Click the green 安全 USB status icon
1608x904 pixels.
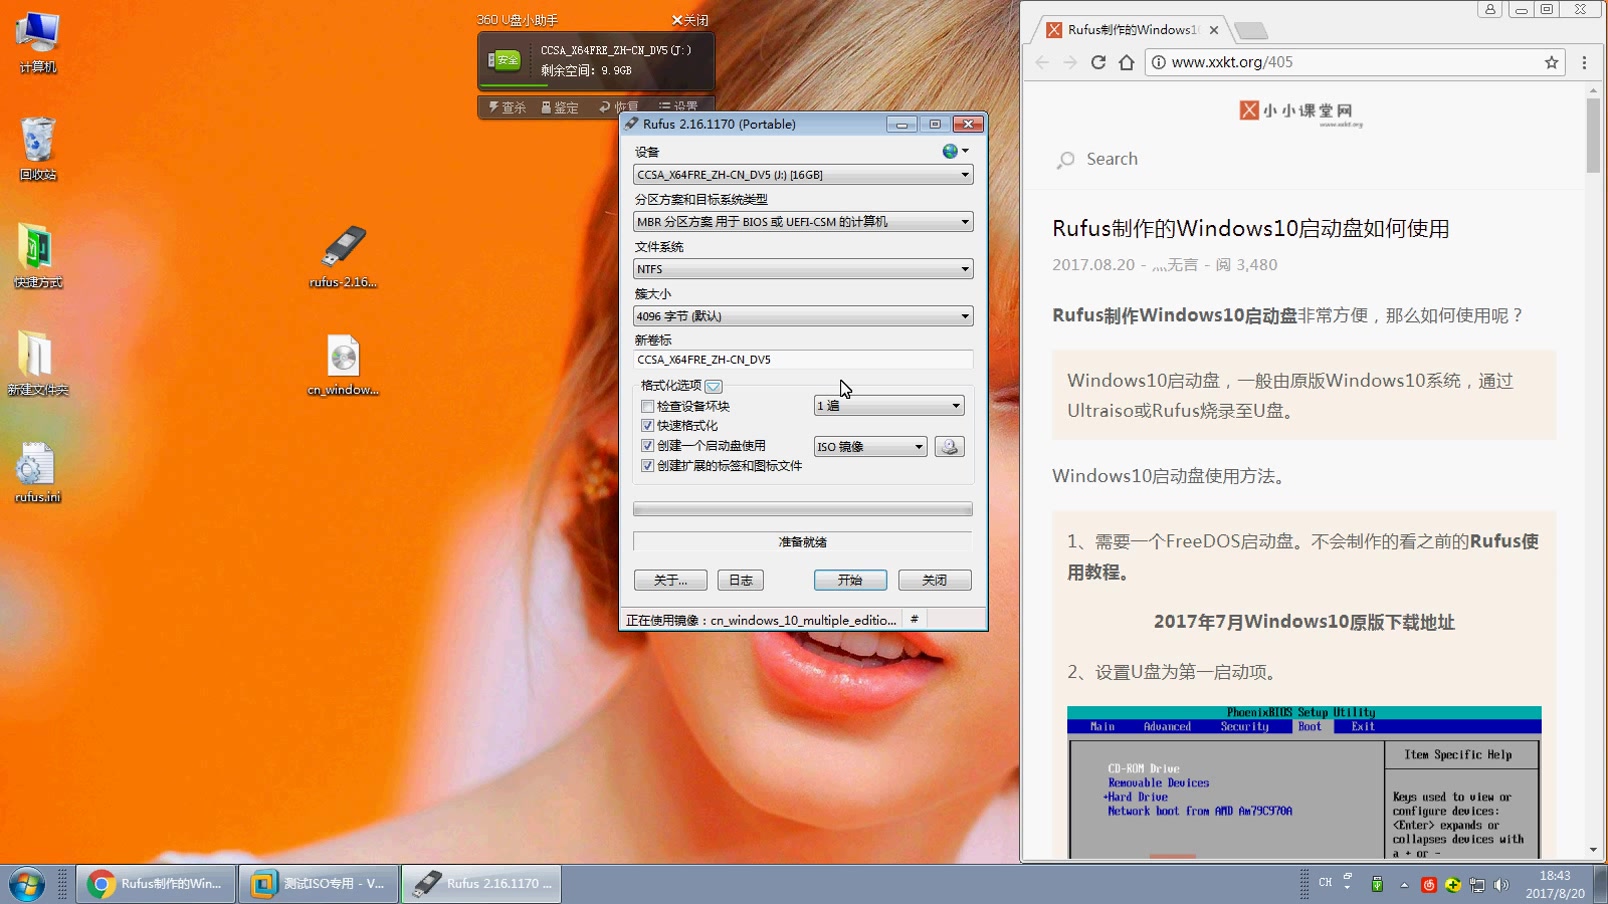tap(504, 61)
